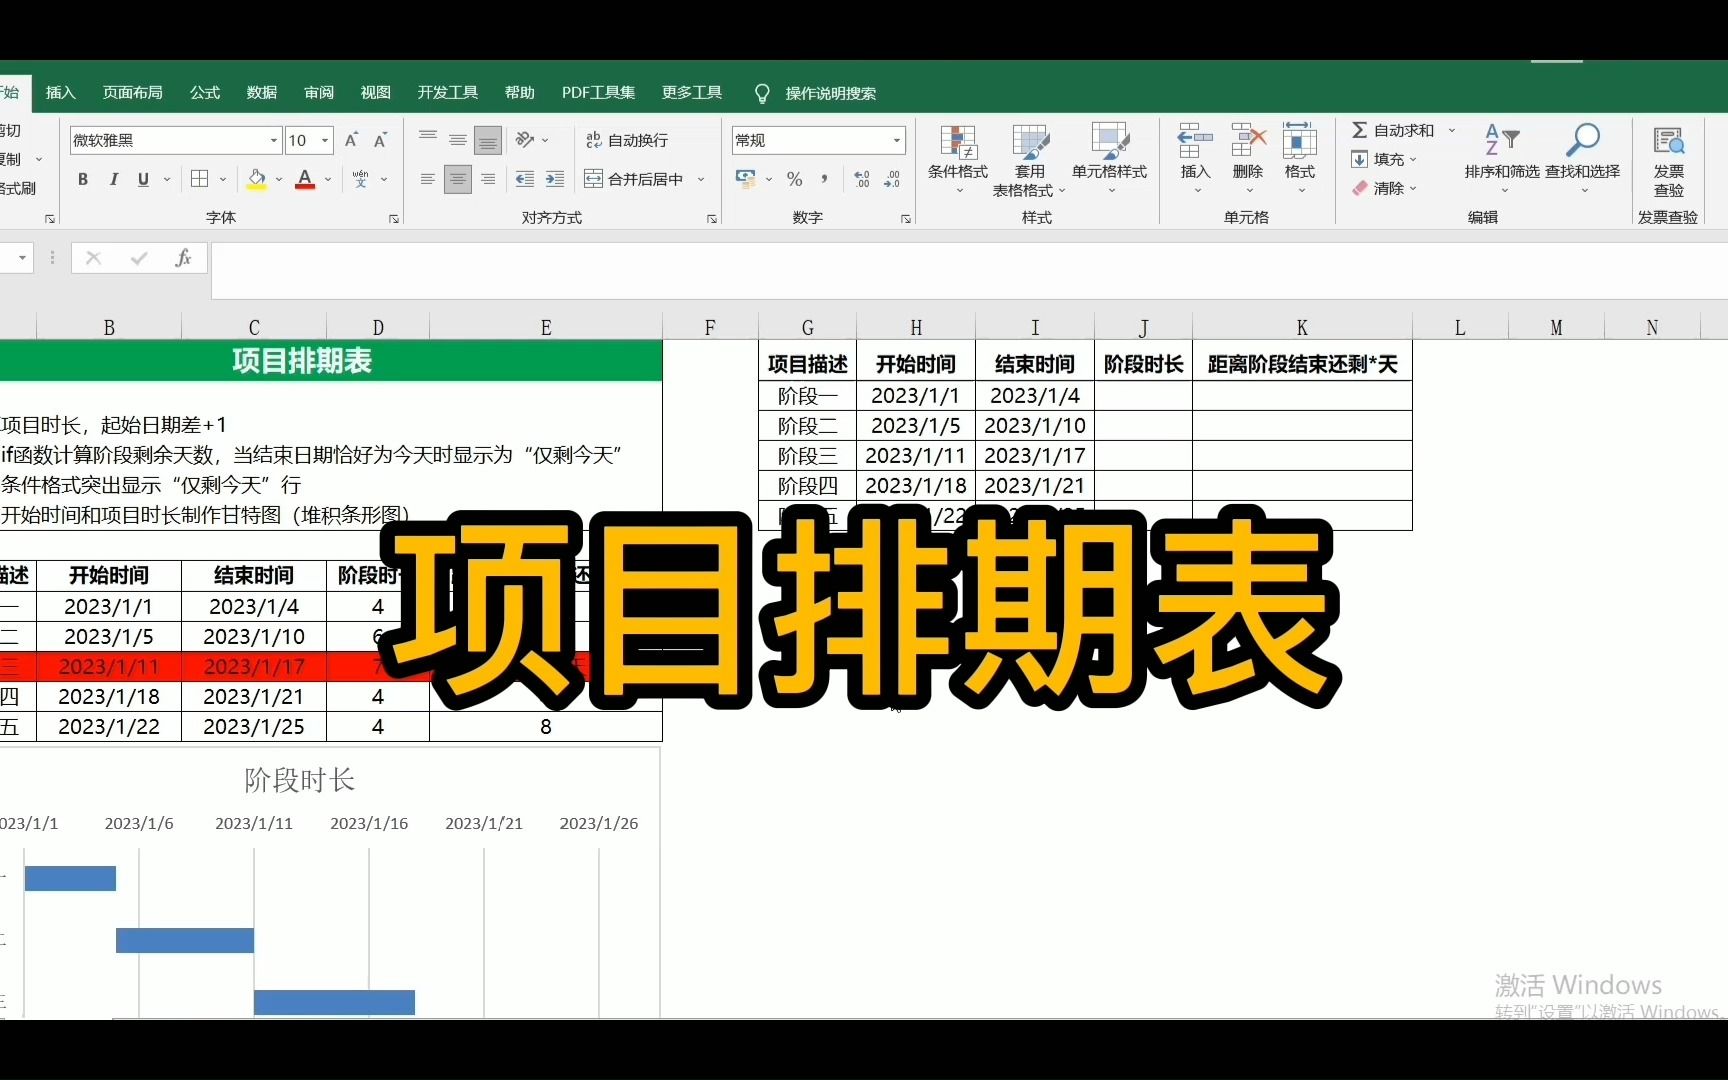Open the borders dropdown arrow
Image resolution: width=1728 pixels, height=1080 pixels.
(223, 179)
